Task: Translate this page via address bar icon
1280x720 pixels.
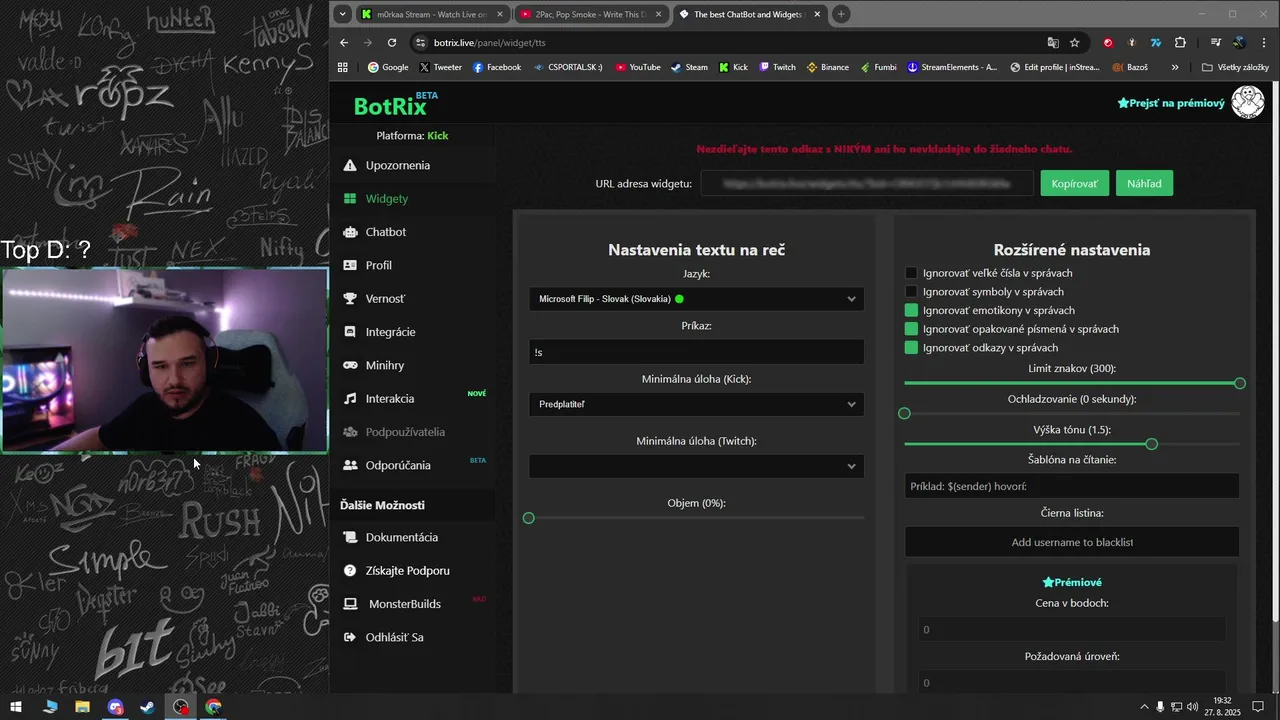Action: 1052,42
